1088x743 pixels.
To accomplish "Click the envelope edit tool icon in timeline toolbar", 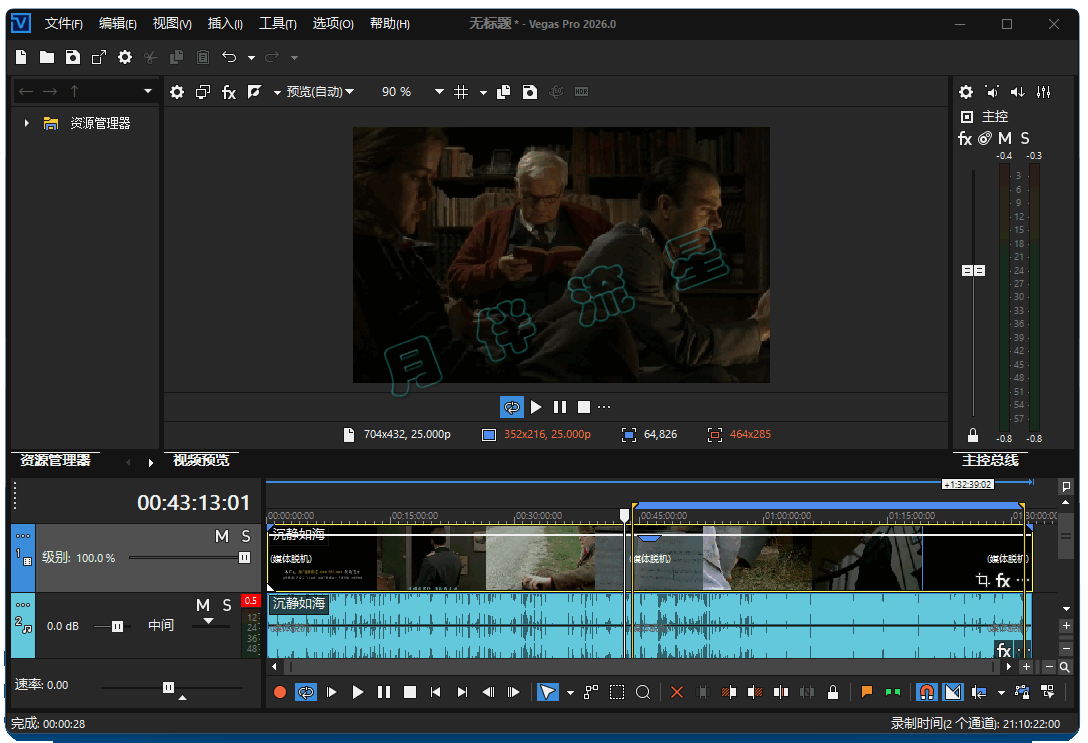I will (590, 692).
